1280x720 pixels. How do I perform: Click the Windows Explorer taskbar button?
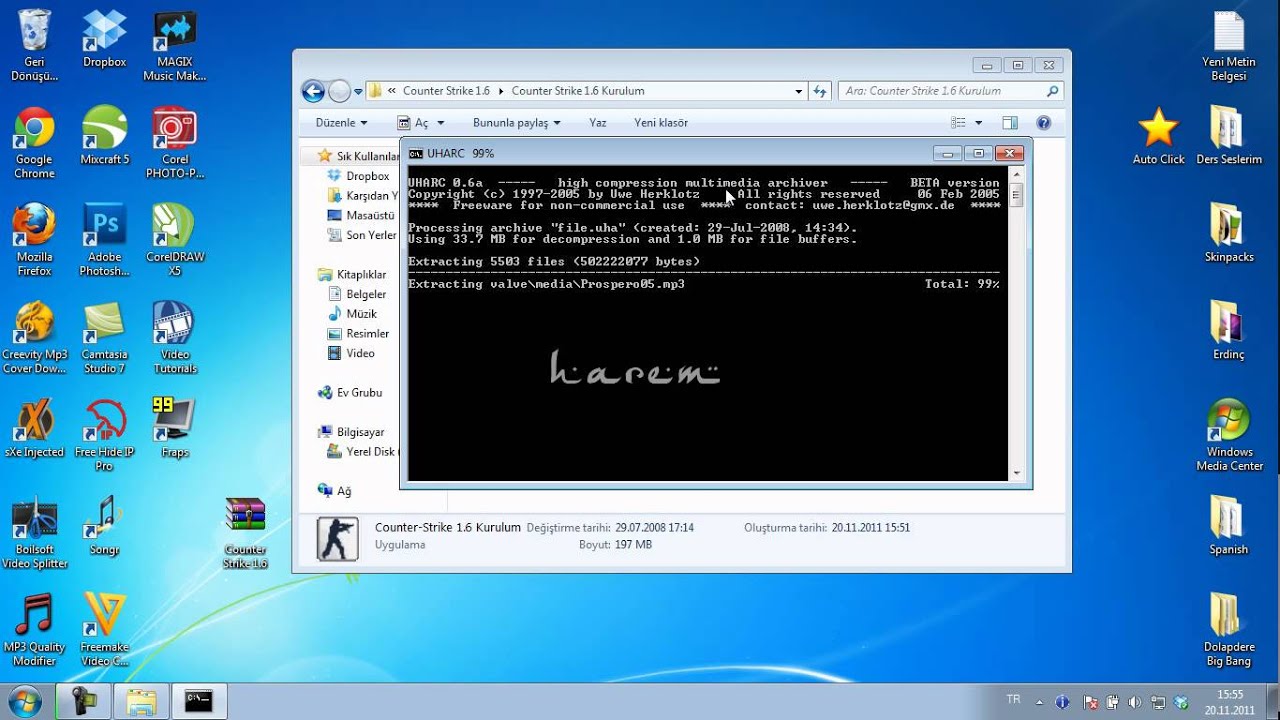[x=141, y=701]
